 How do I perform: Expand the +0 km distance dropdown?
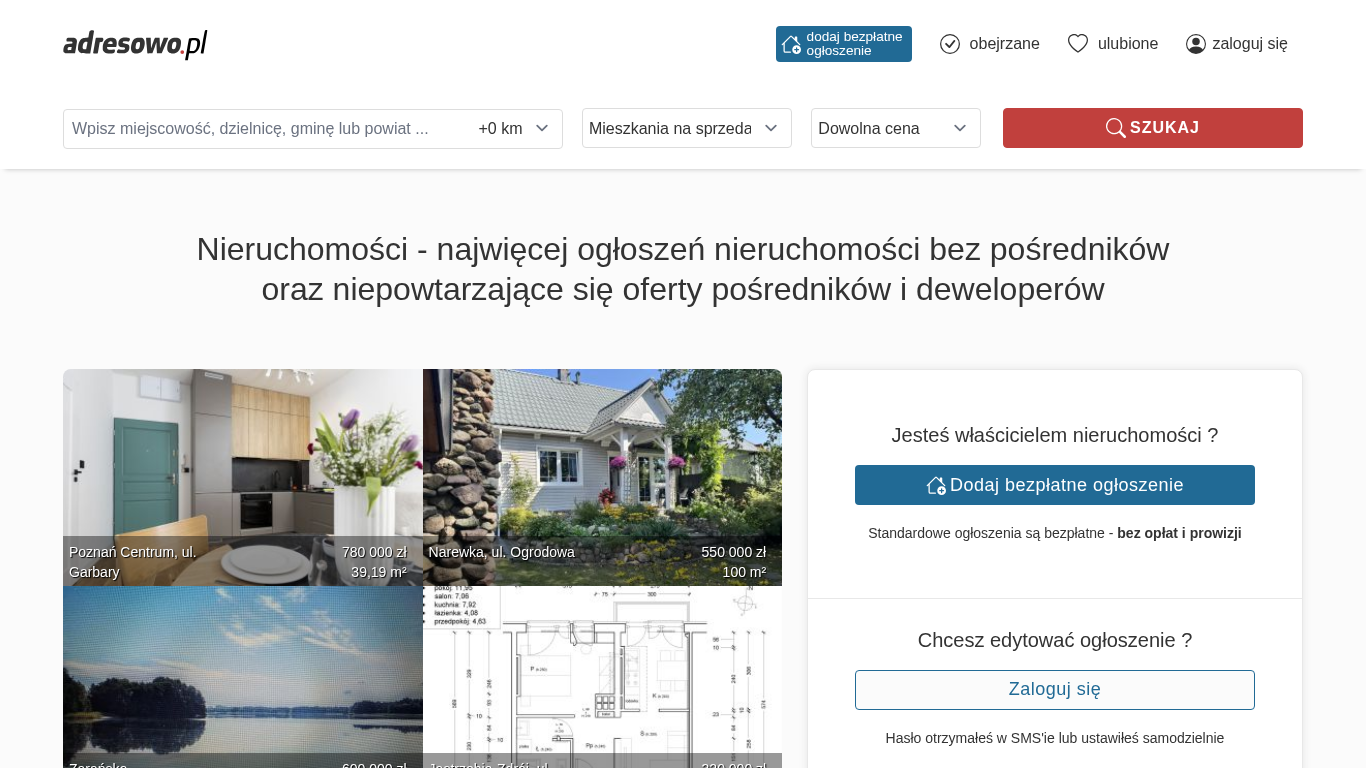click(514, 128)
